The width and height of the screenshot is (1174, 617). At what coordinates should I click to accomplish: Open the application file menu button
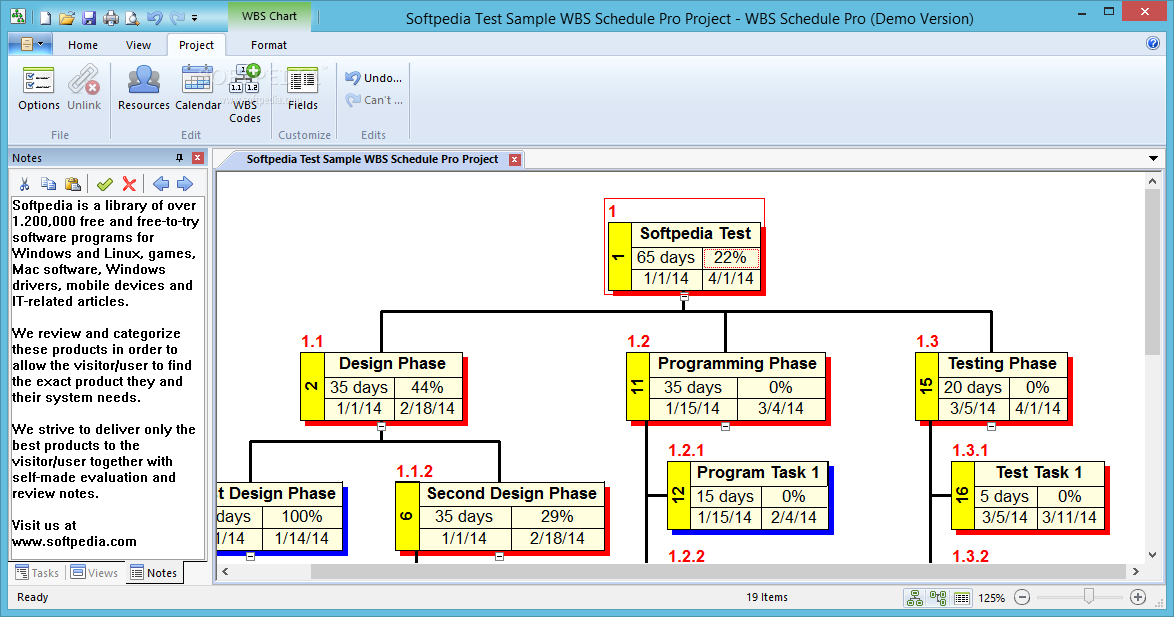[30, 44]
